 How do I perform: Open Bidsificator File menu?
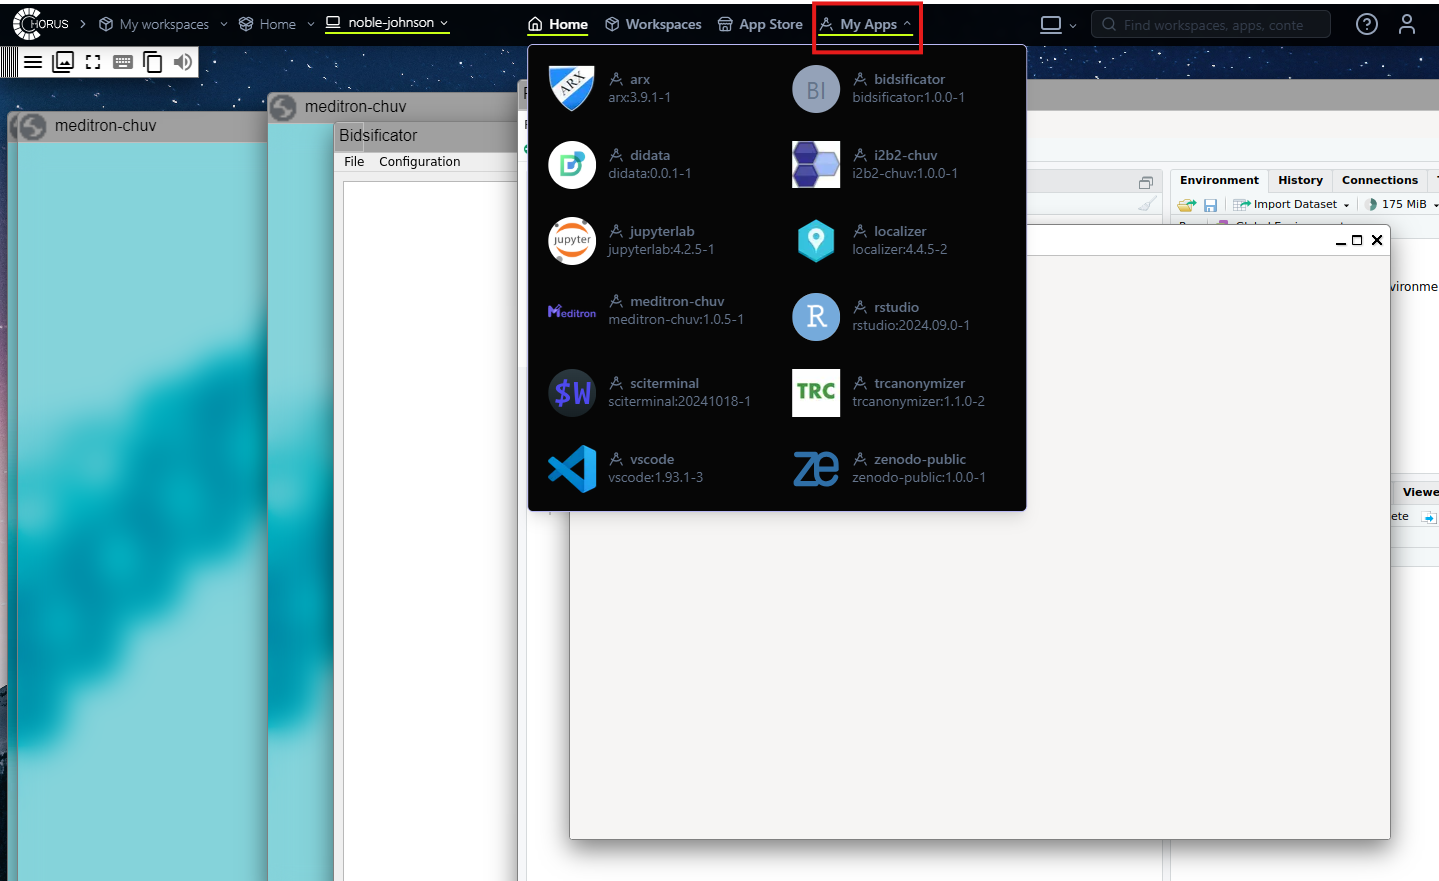point(354,161)
